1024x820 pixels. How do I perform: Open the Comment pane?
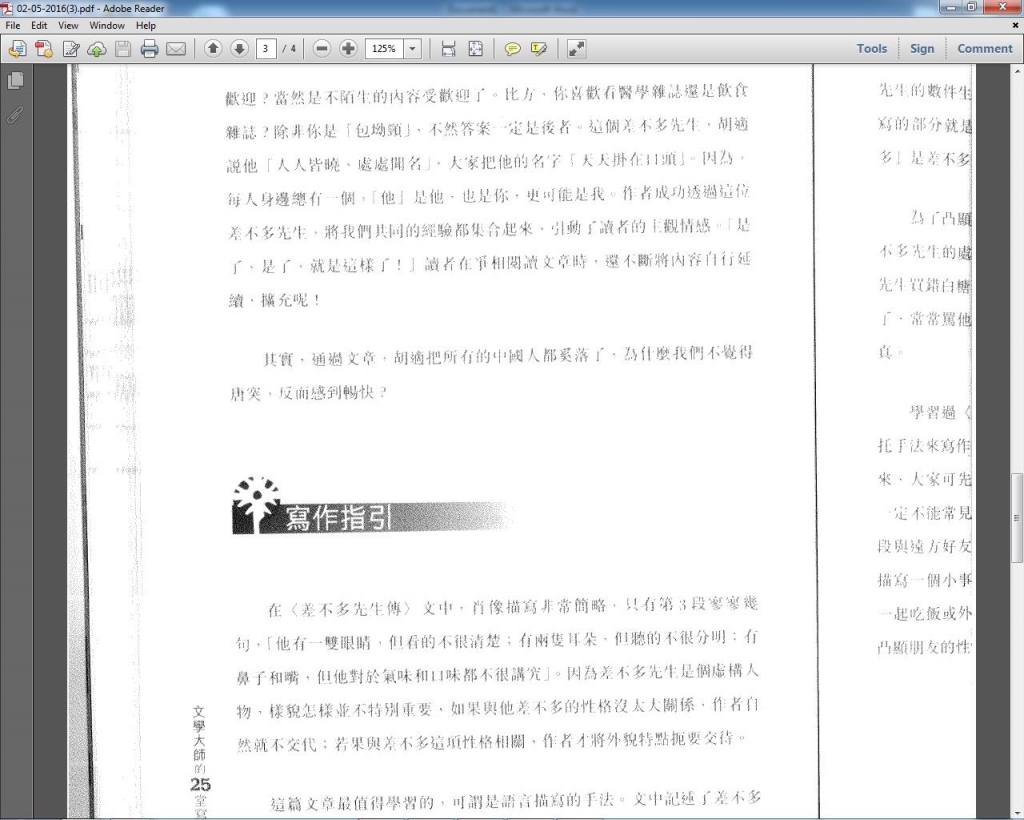pos(985,48)
